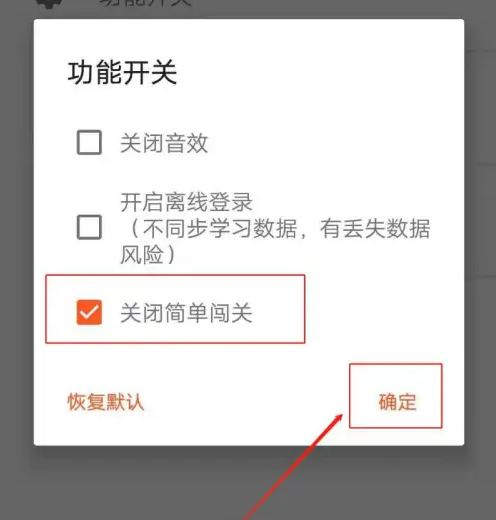Click the 功能开关 dialog title
Screen dimensions: 496x520
tap(122, 73)
